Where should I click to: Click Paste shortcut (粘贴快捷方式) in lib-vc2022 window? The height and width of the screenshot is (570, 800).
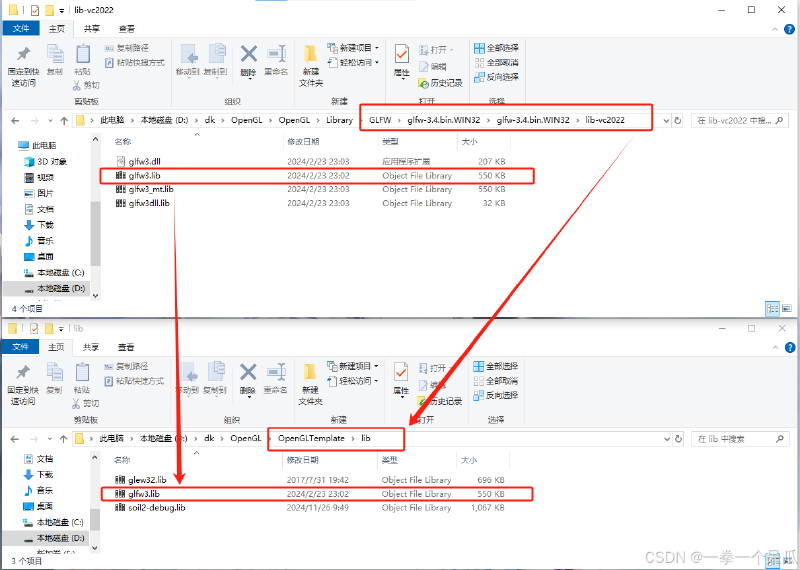tap(135, 62)
